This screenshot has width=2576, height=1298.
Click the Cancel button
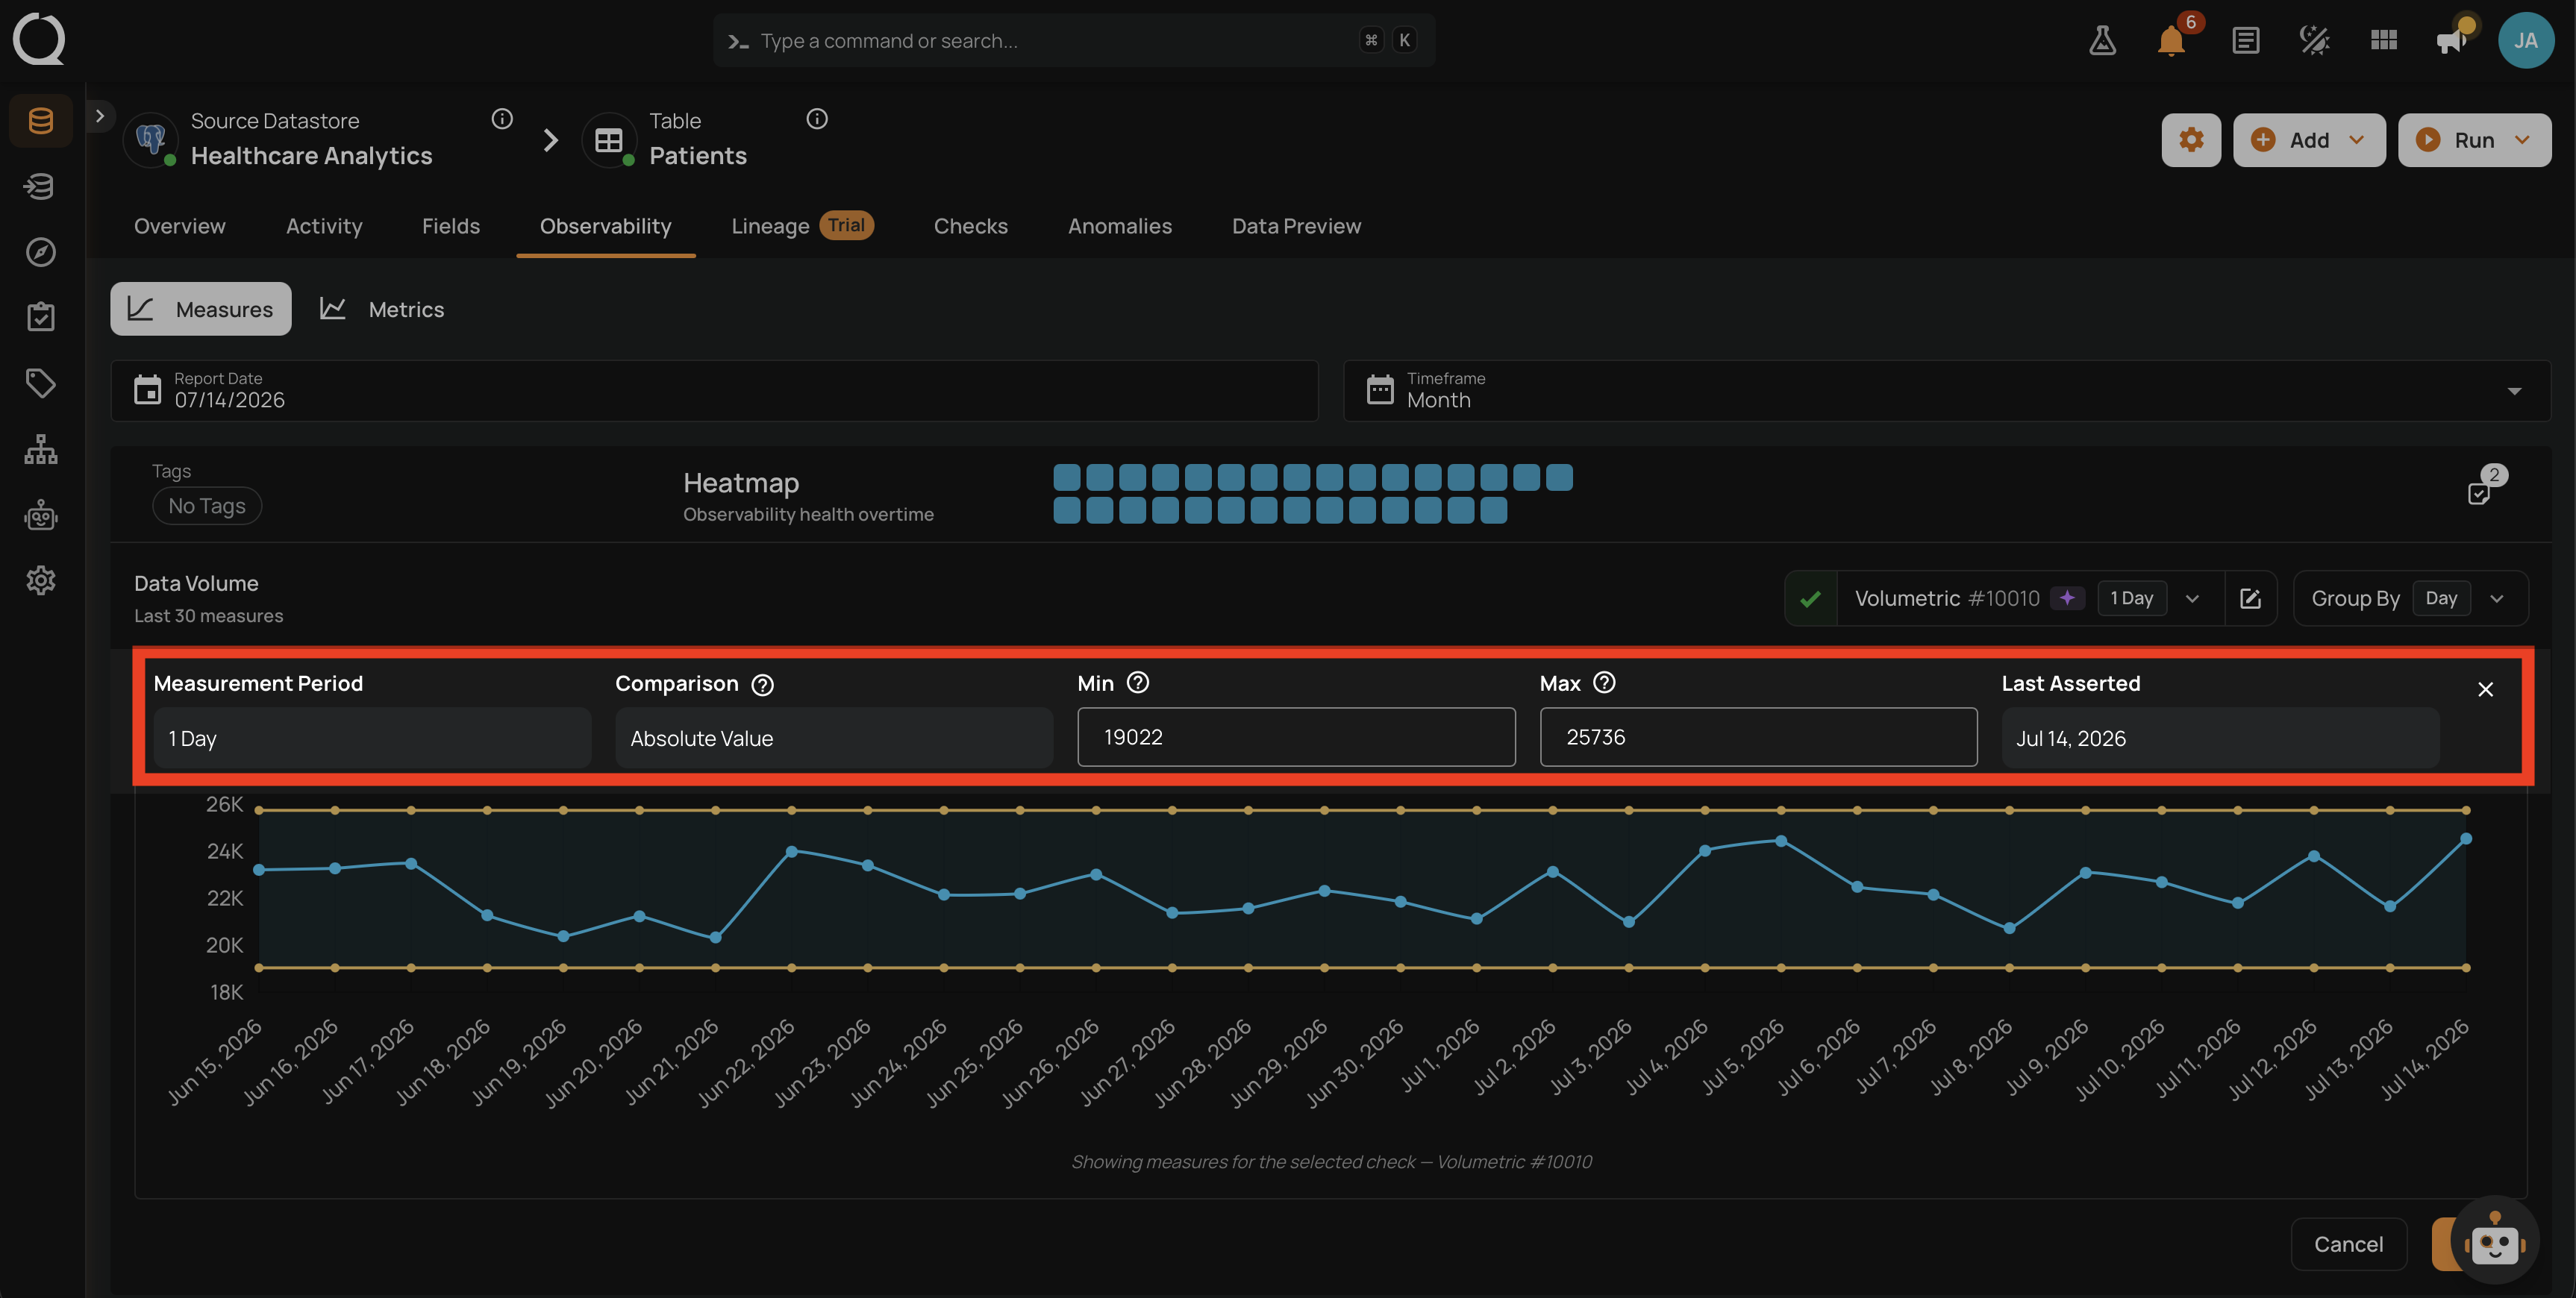(2348, 1244)
